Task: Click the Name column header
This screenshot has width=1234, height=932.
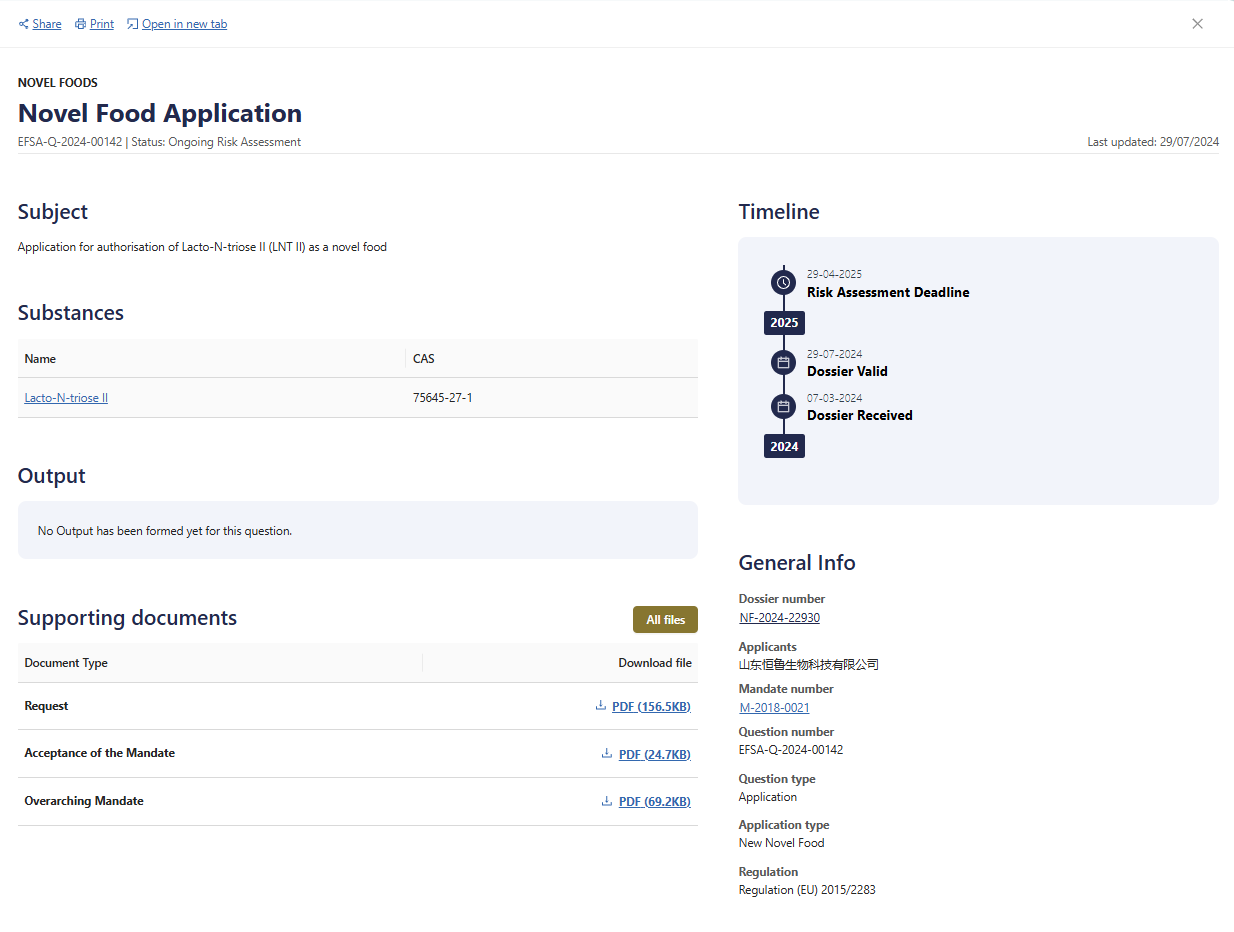Action: [x=40, y=358]
